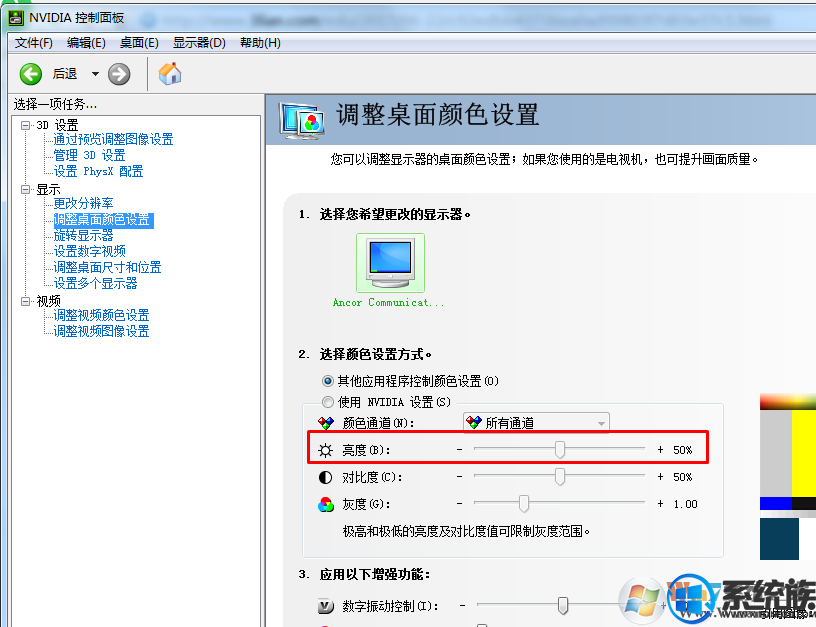Click the contrast half-circle icon
The width and height of the screenshot is (816, 627).
(x=325, y=477)
